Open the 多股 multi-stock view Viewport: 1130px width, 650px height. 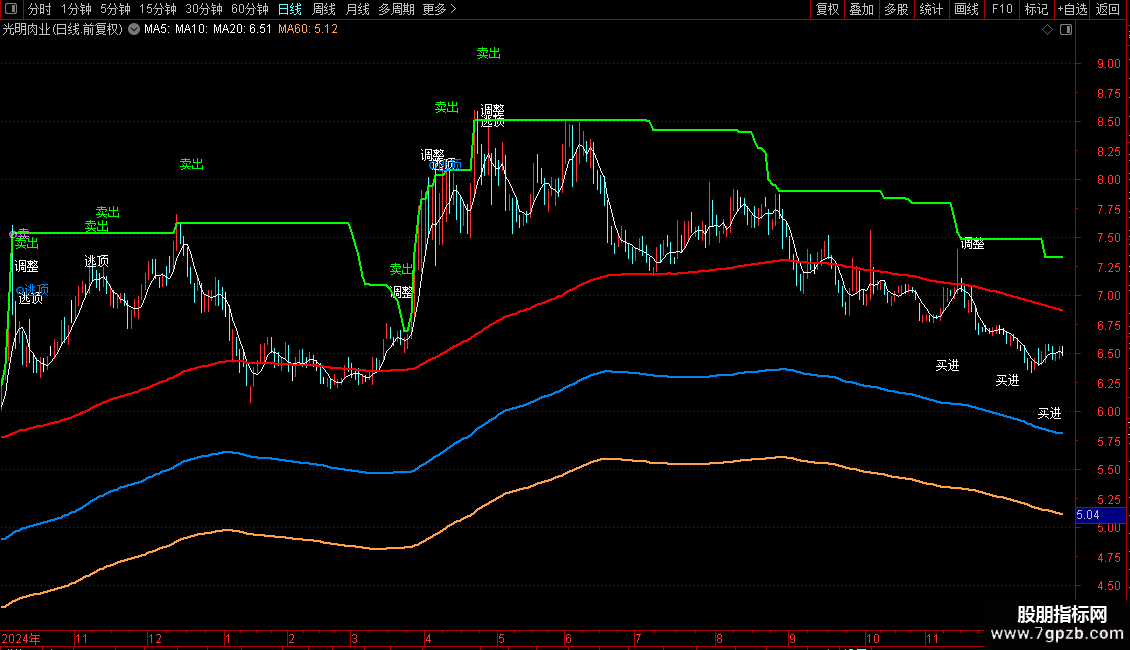tap(896, 9)
